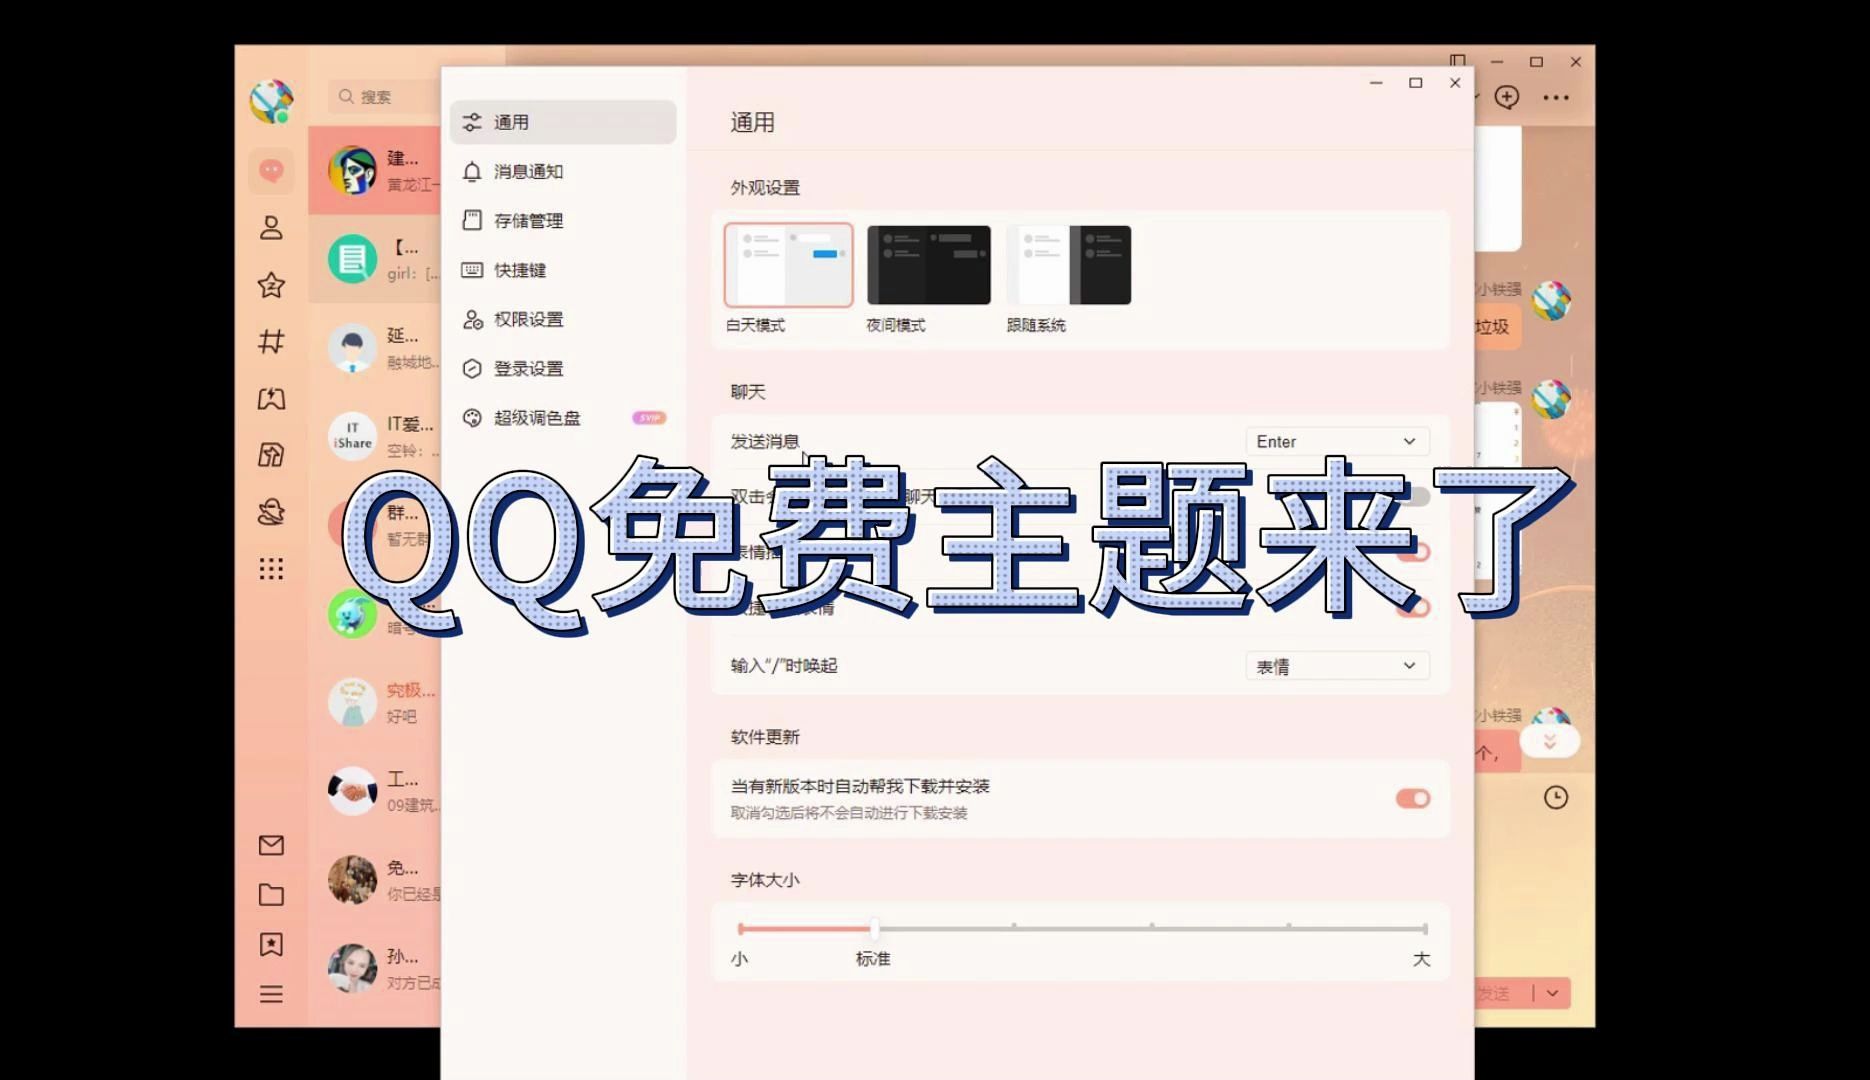Open the Contacts person sidebar icon
The height and width of the screenshot is (1080, 1870).
271,228
